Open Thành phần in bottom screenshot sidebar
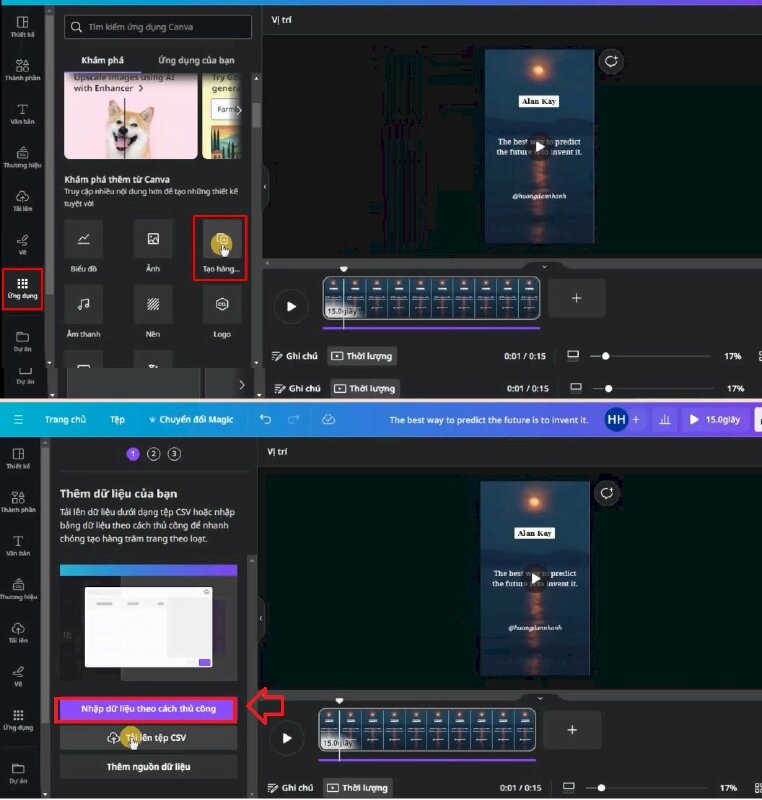This screenshot has width=762, height=800. point(18,502)
